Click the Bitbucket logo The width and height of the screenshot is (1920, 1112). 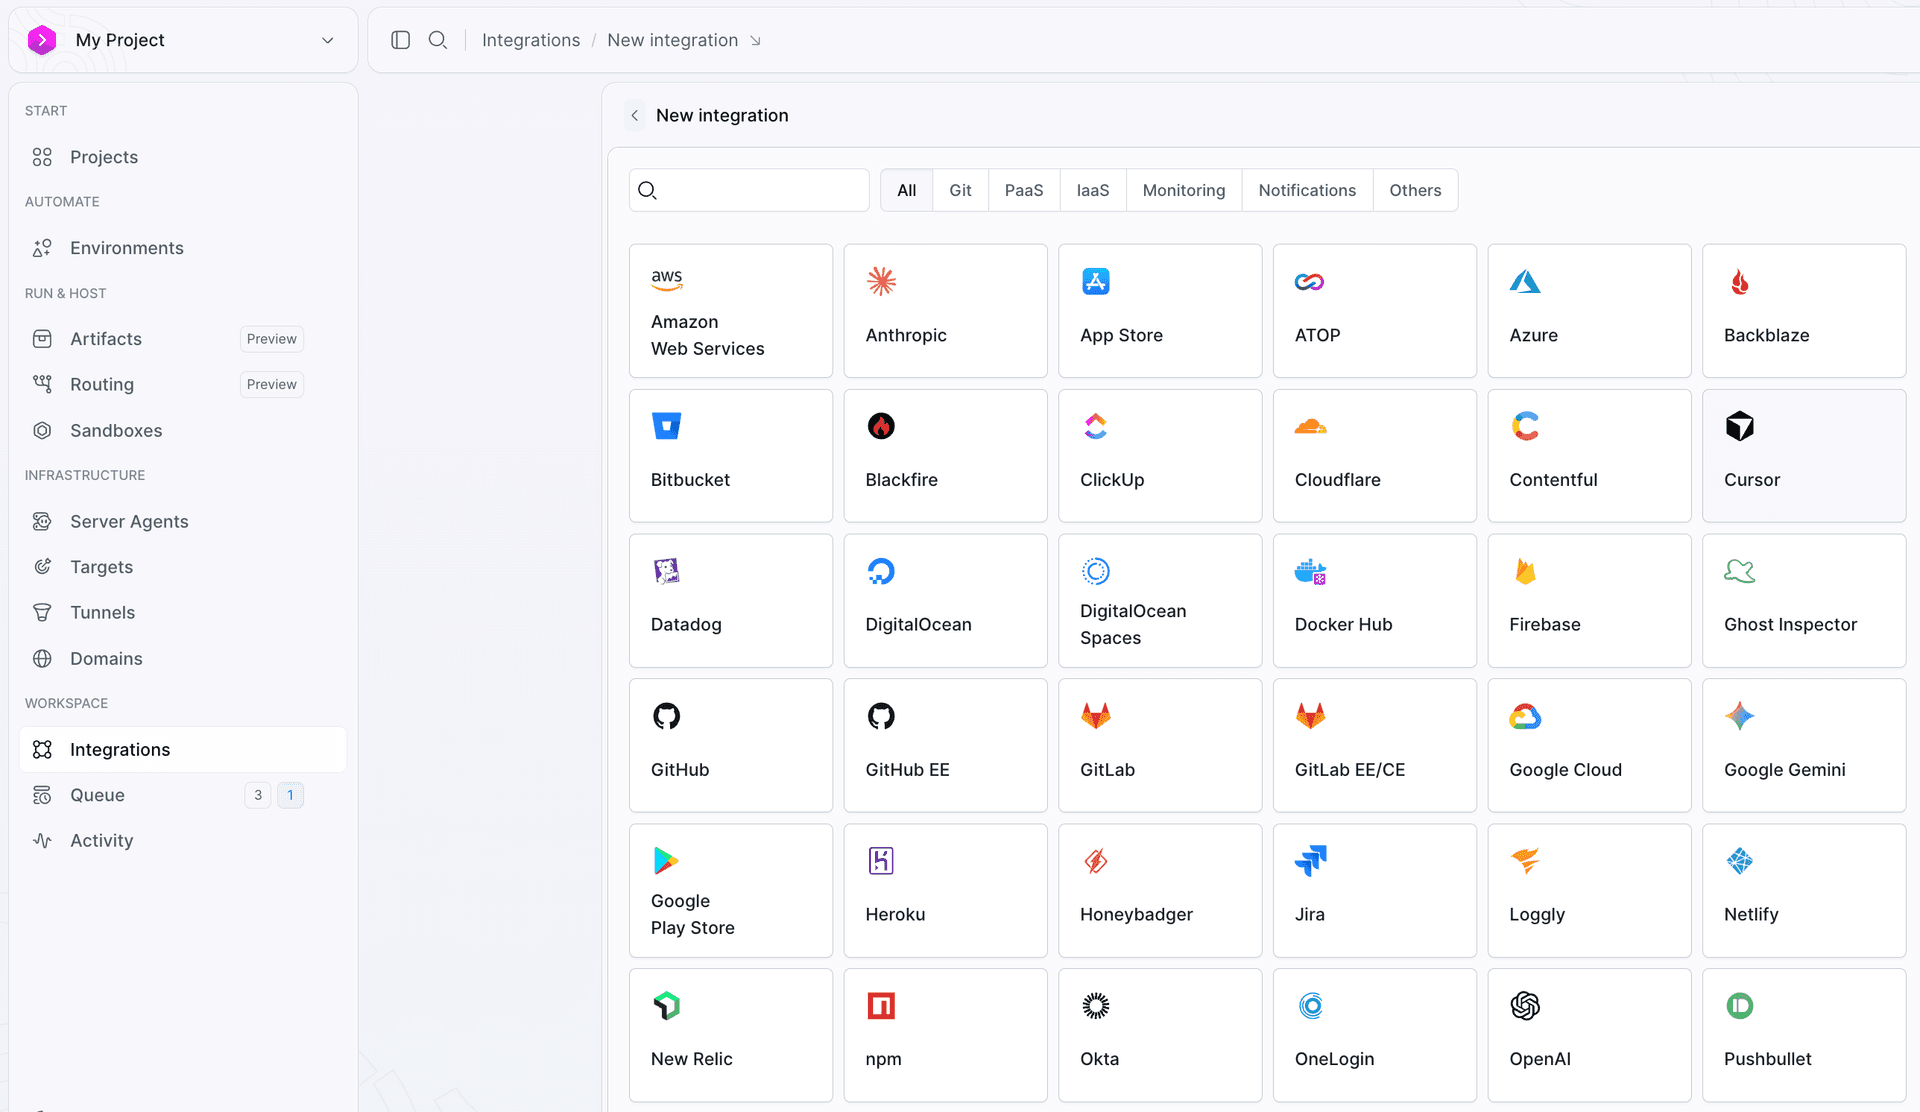coord(667,426)
